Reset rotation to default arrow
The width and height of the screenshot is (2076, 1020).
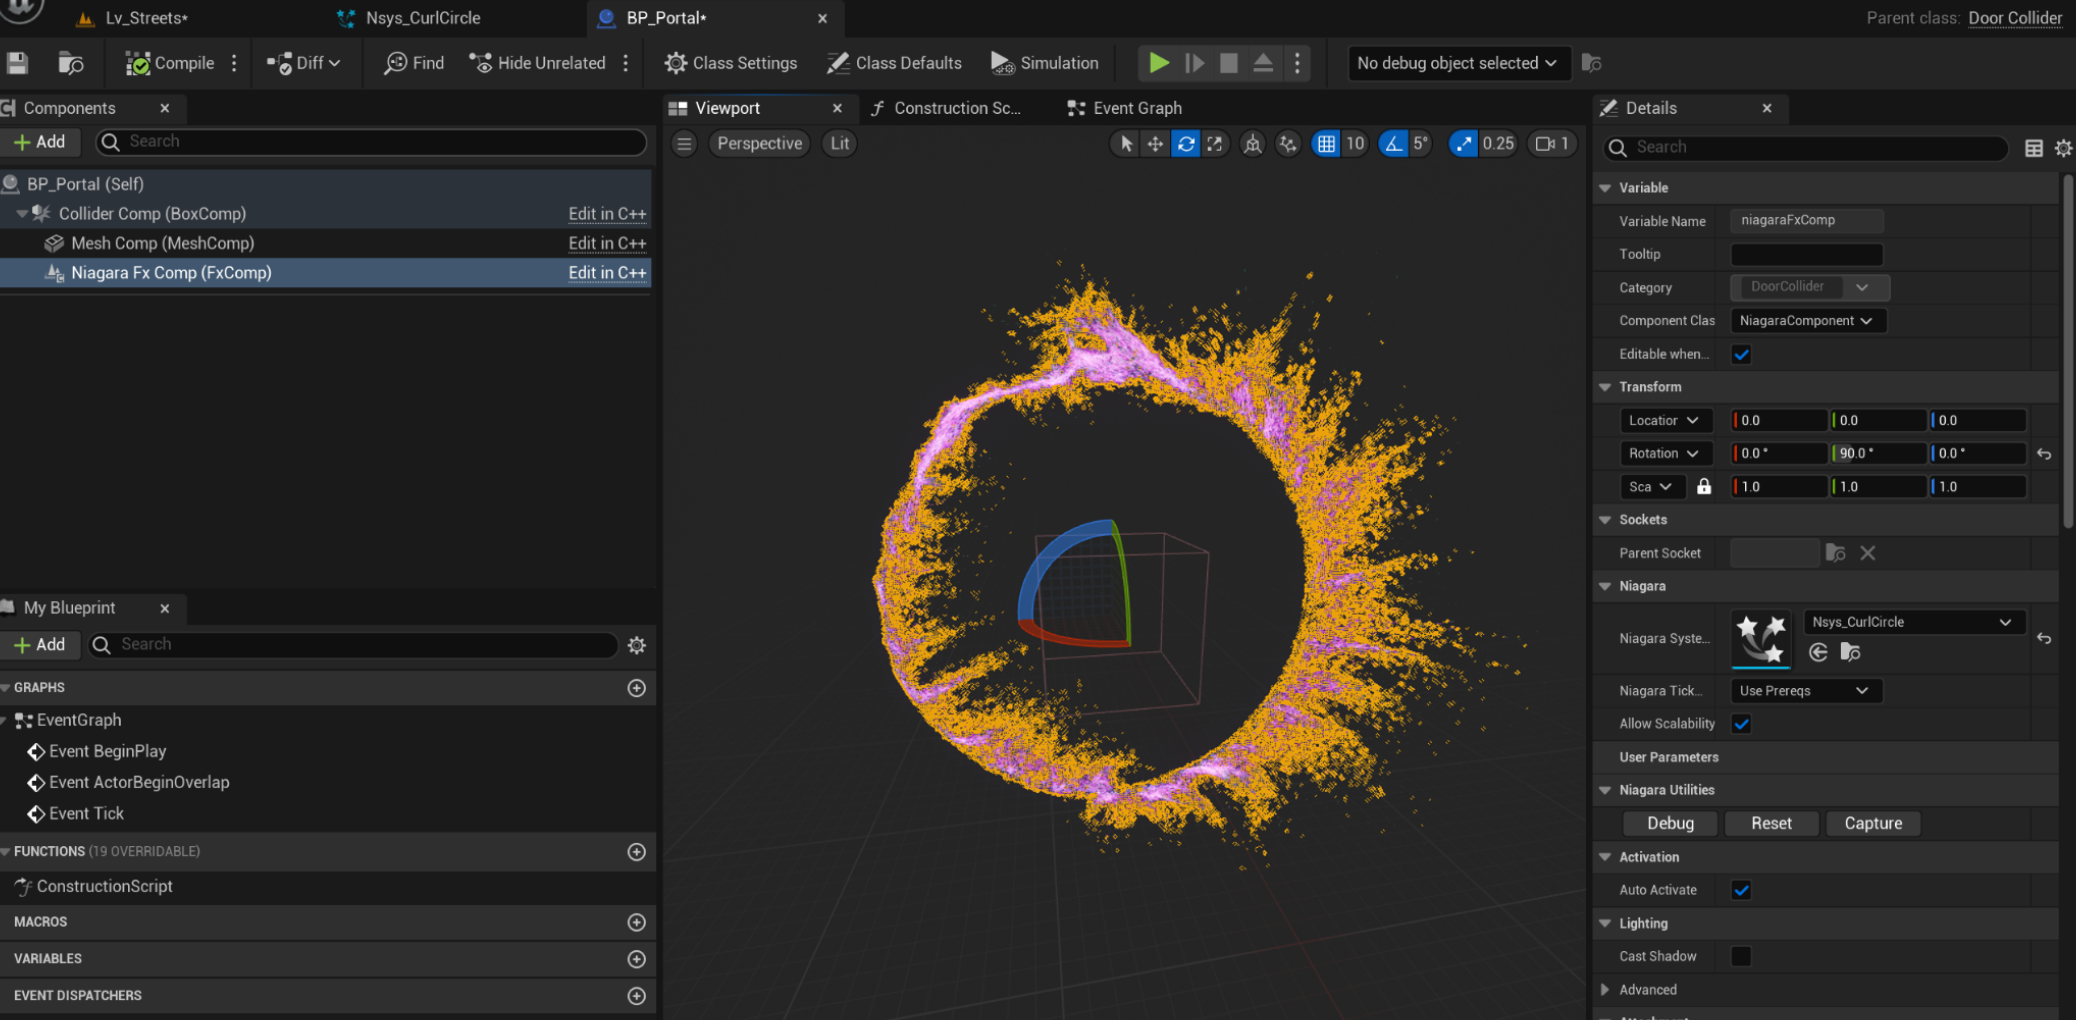point(2044,454)
